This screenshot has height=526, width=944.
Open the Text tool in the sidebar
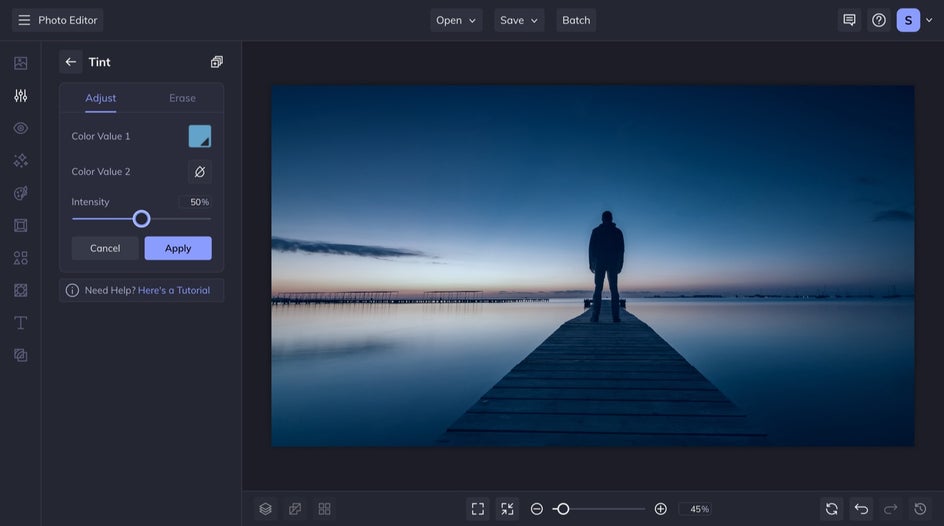point(20,323)
